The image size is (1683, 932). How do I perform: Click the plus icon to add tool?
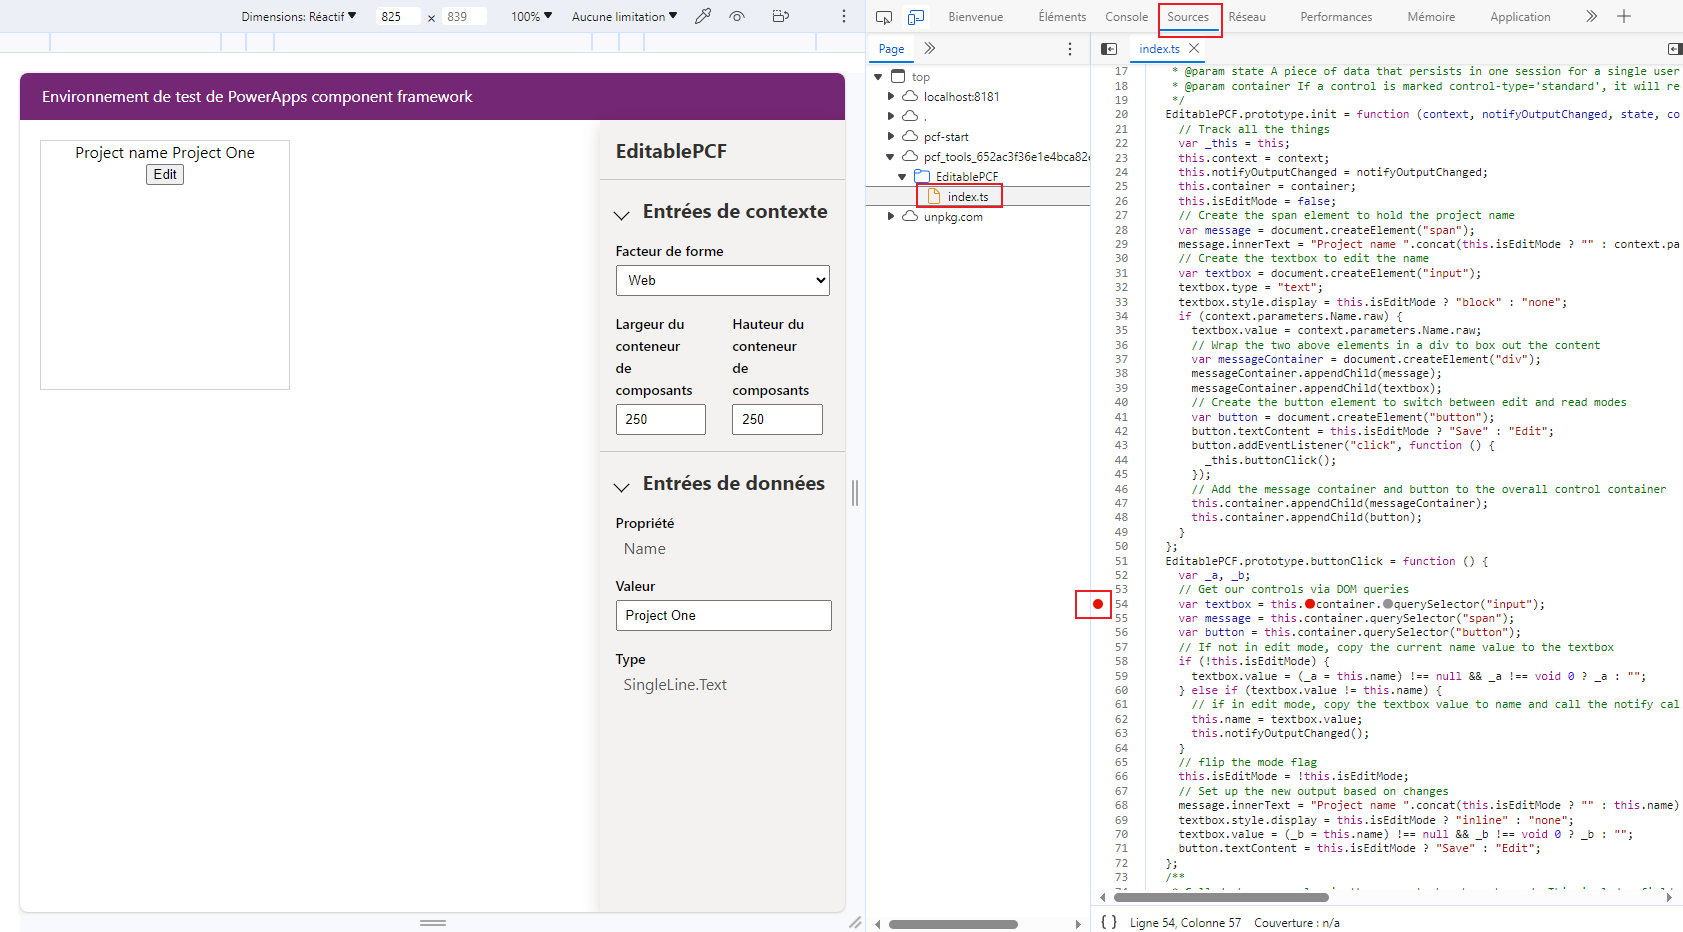pyautogui.click(x=1624, y=16)
